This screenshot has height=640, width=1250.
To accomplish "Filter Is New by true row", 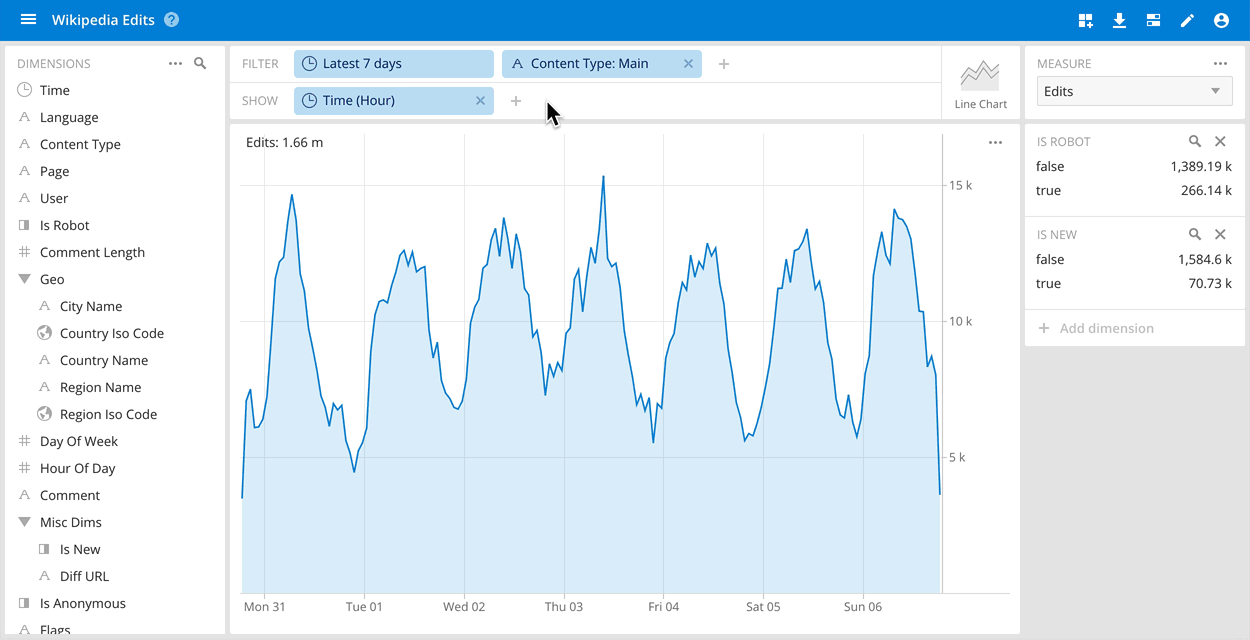I will point(1134,283).
